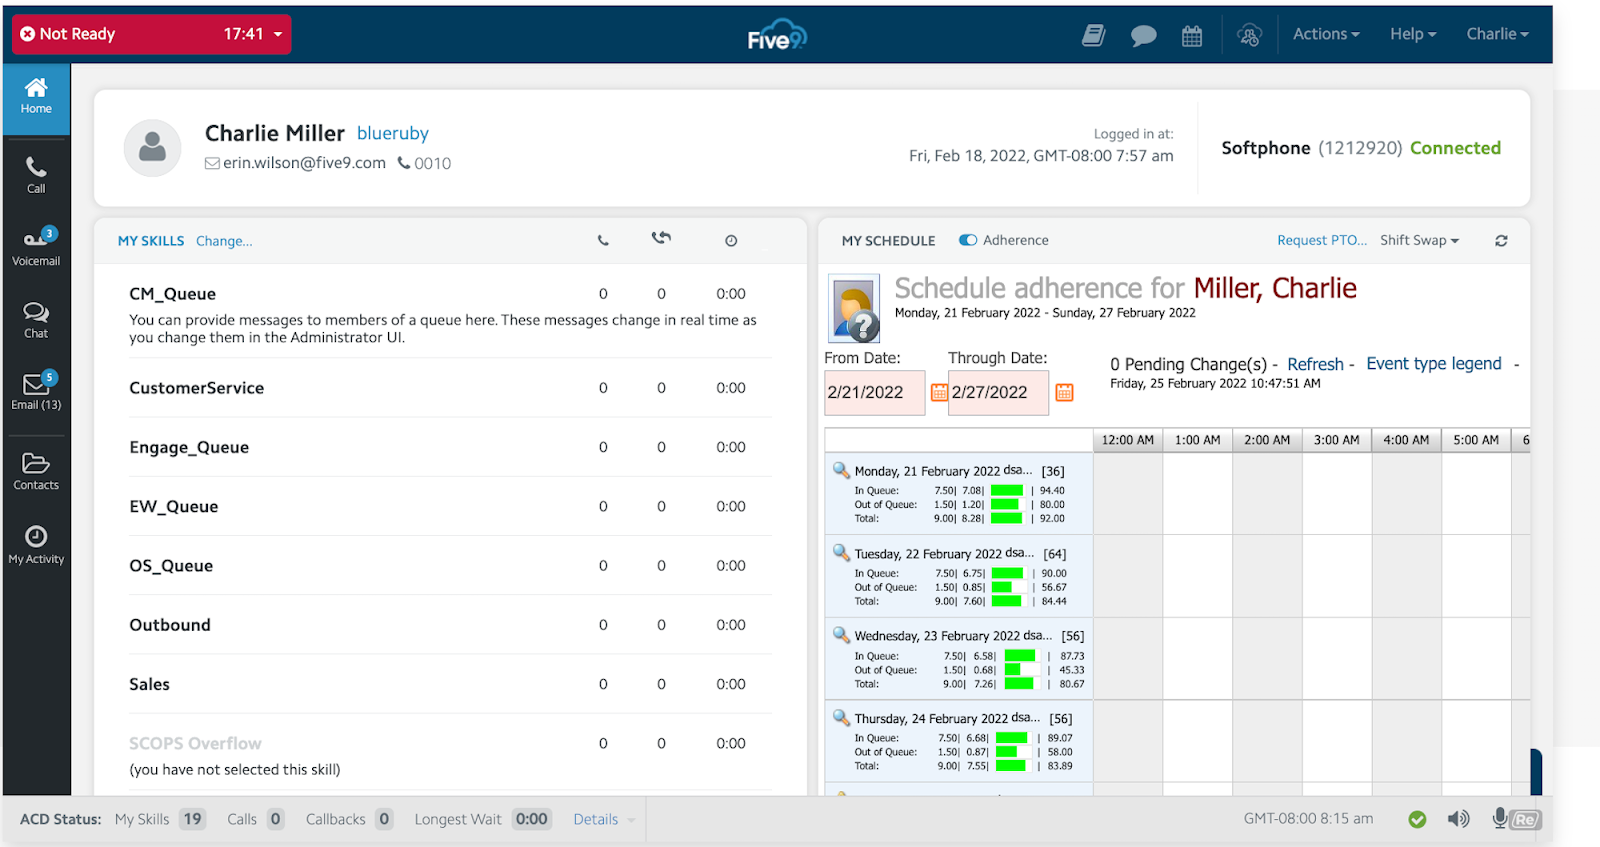Click the Event type legend link
This screenshot has height=847, width=1600.
coord(1433,364)
